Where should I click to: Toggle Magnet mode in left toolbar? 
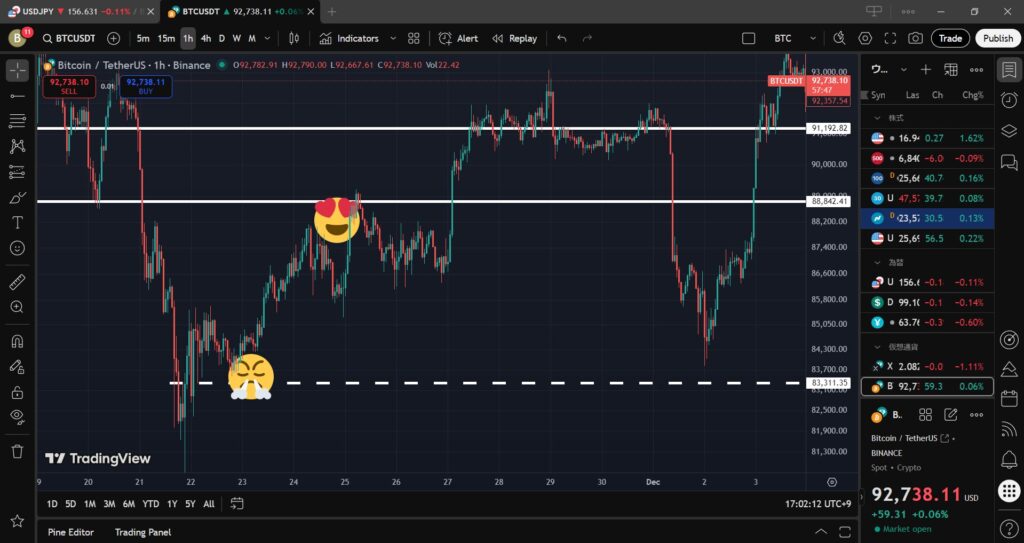pyautogui.click(x=17, y=341)
